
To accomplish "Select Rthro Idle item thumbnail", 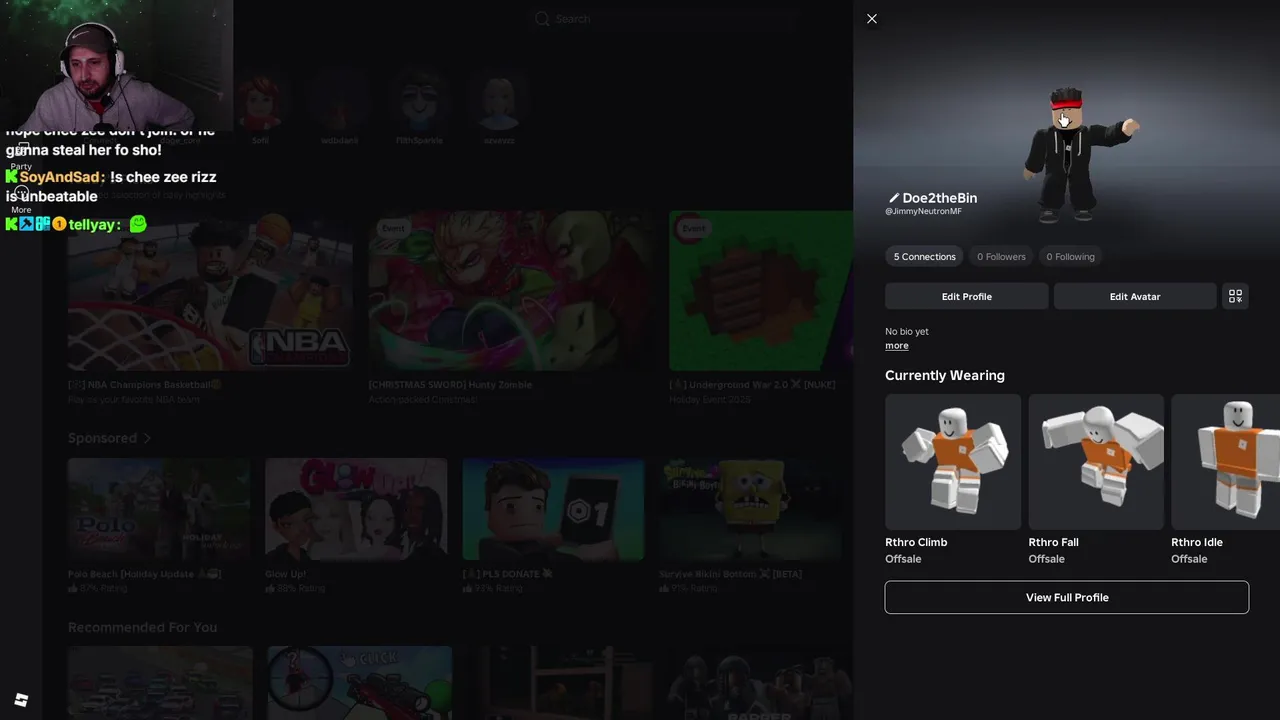I will pyautogui.click(x=1226, y=461).
